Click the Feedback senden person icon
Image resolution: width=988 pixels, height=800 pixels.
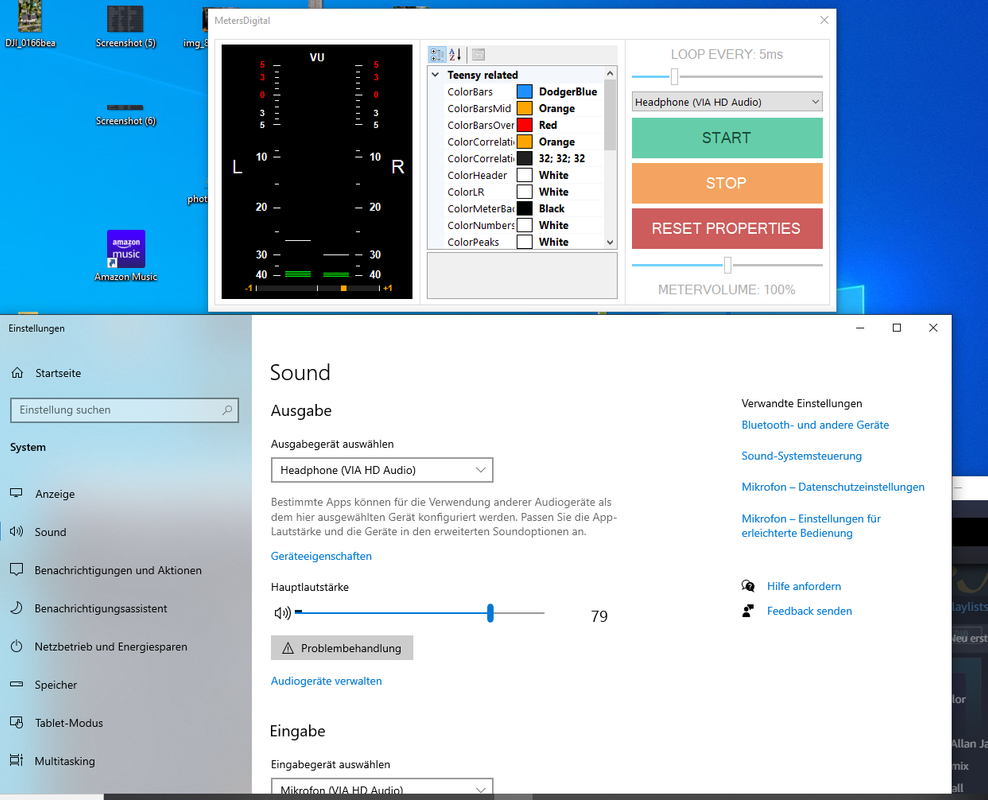(748, 611)
